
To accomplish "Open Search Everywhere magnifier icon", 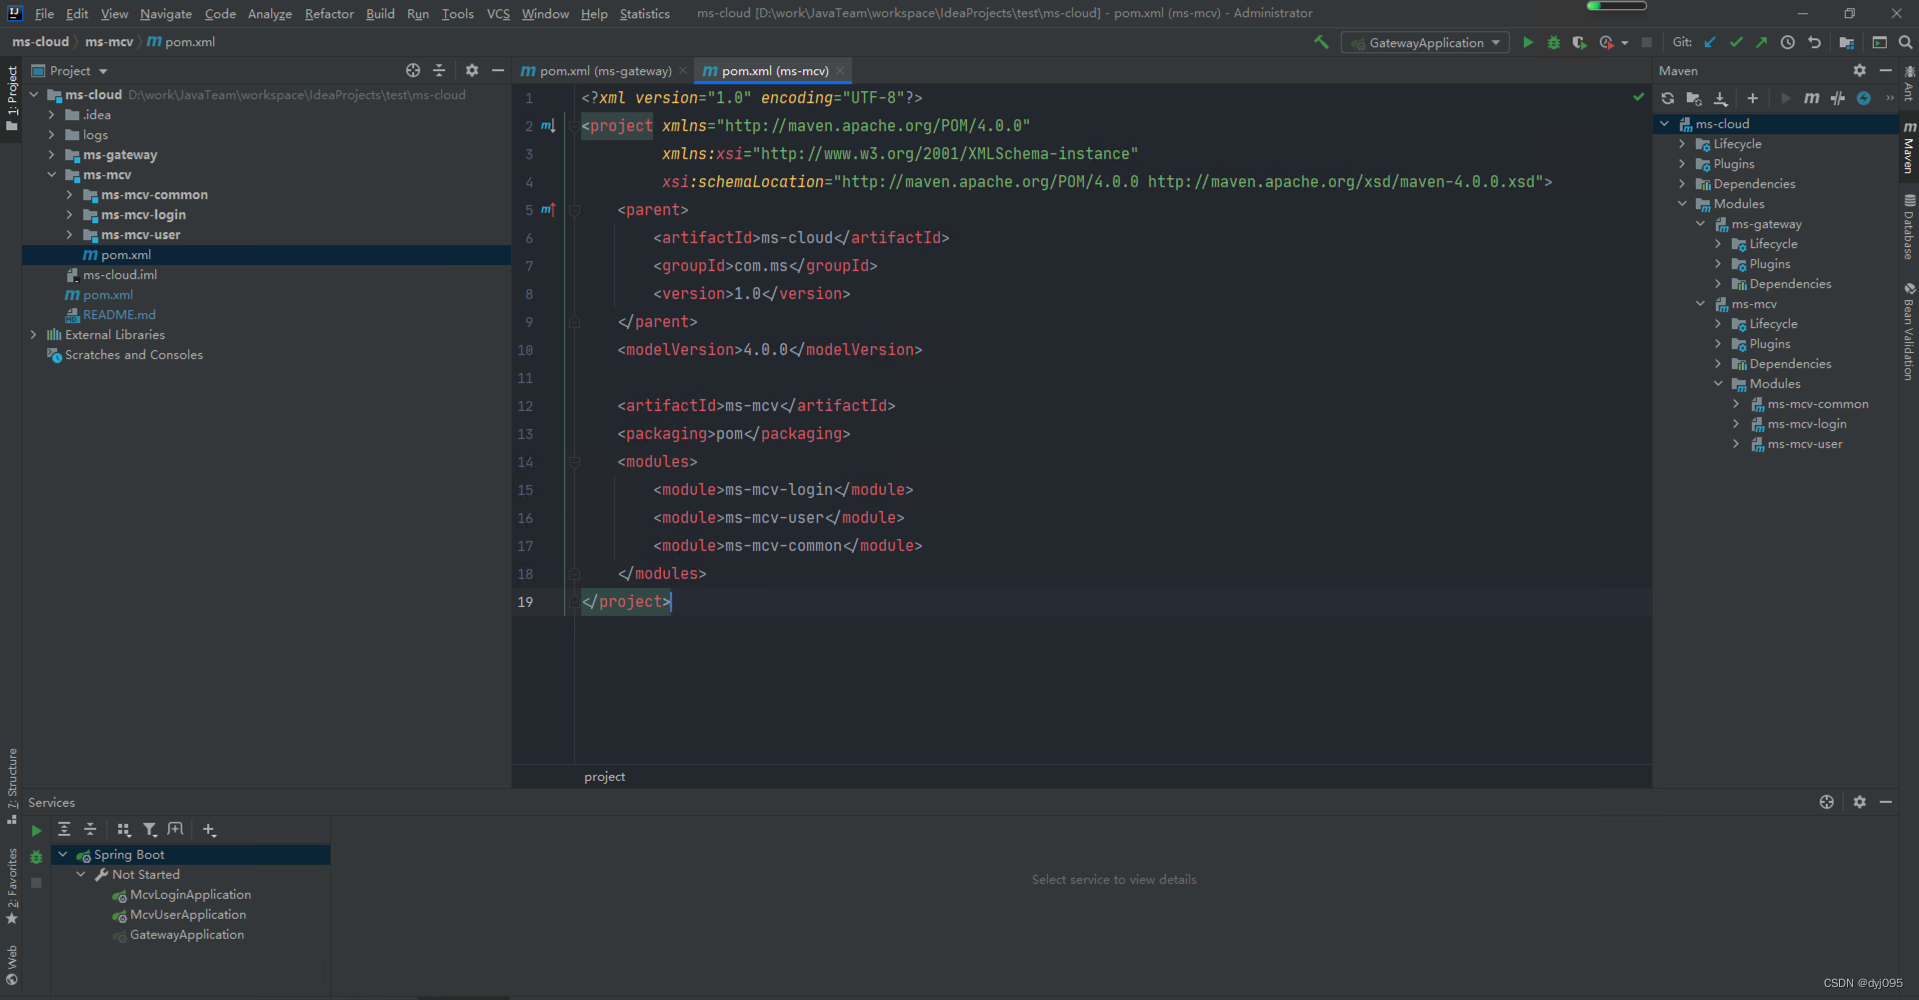I will click(1906, 42).
